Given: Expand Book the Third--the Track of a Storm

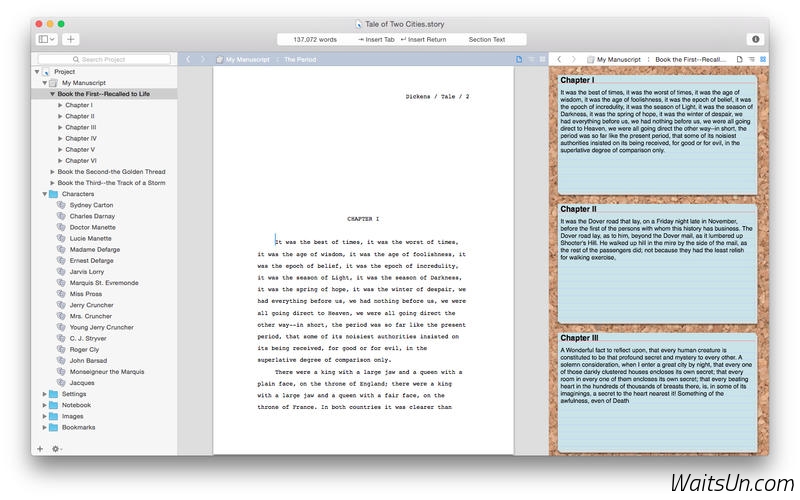Looking at the screenshot, I should pos(52,183).
